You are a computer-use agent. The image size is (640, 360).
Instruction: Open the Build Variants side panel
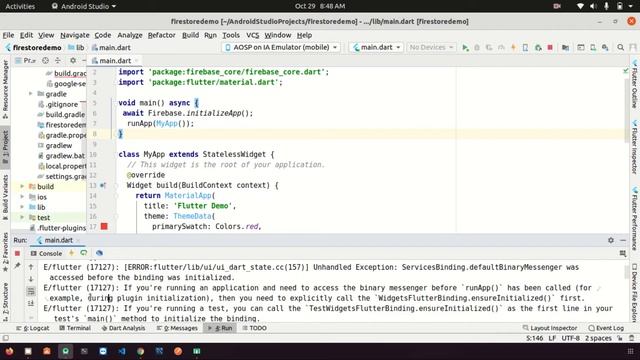(x=5, y=198)
